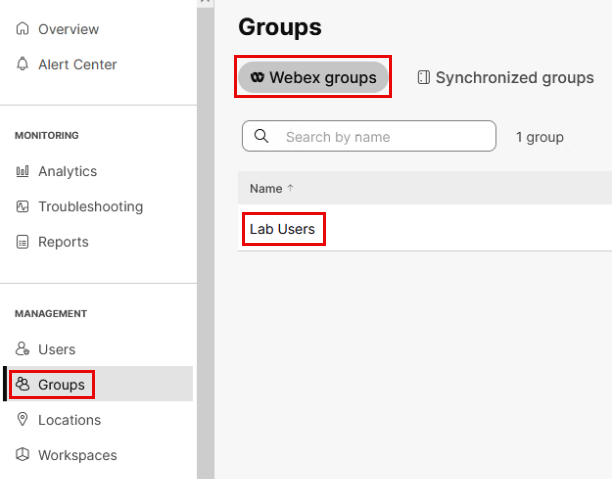
Task: Click the Synchronized groups directory icon
Action: coord(424,77)
